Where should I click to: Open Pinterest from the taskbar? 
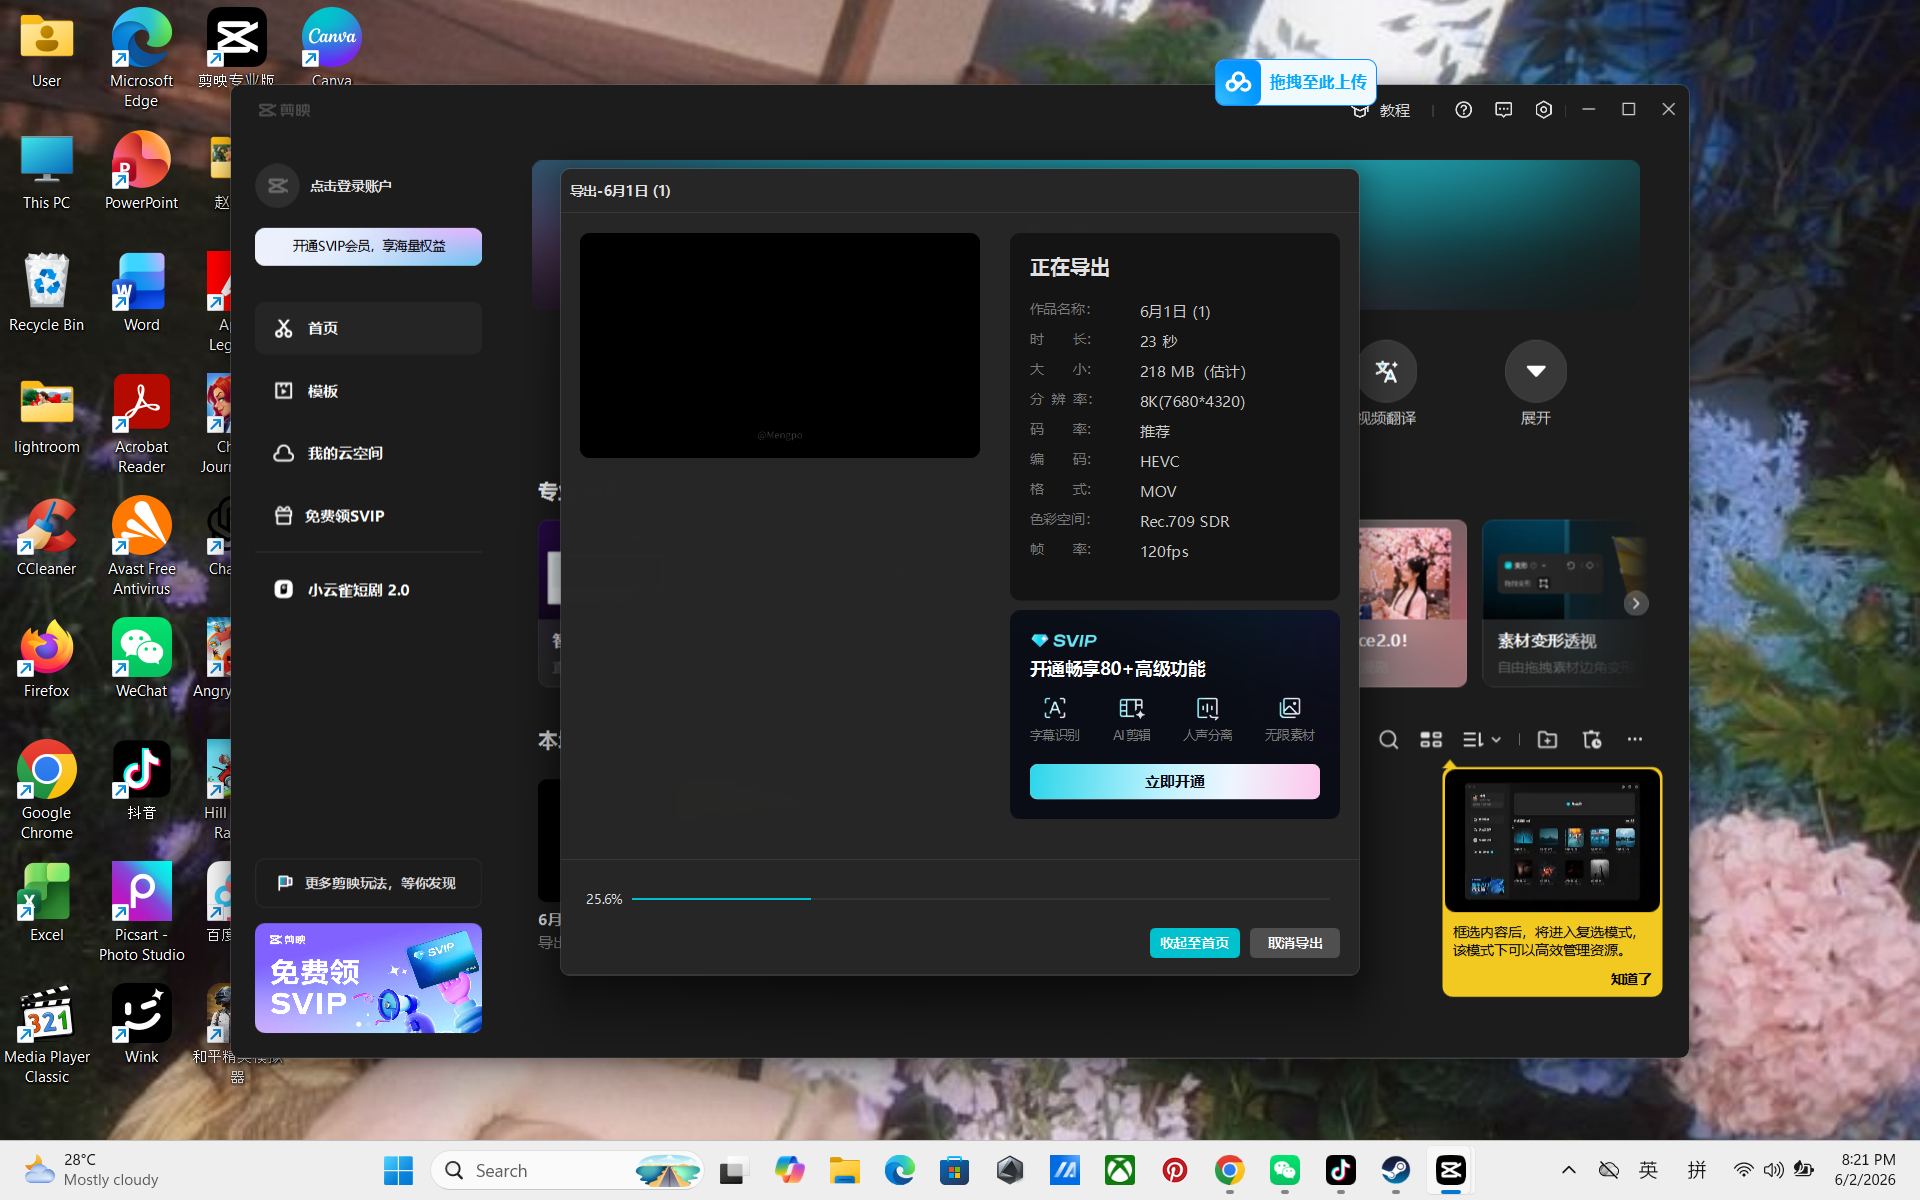coord(1174,1170)
